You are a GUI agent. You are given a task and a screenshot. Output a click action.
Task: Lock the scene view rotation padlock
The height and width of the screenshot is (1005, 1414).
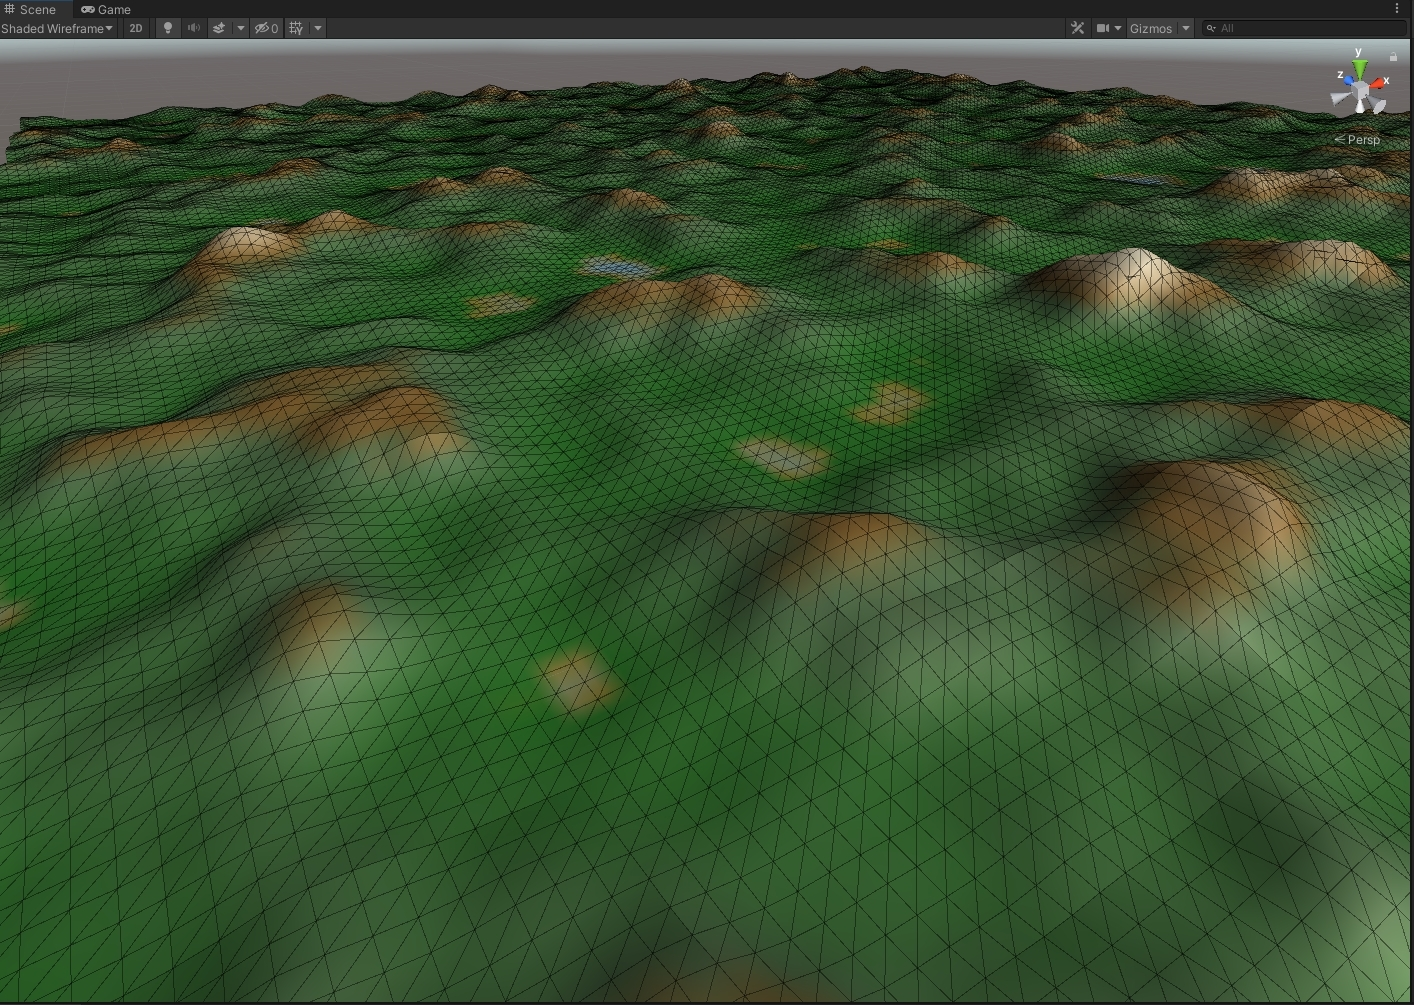(1393, 56)
